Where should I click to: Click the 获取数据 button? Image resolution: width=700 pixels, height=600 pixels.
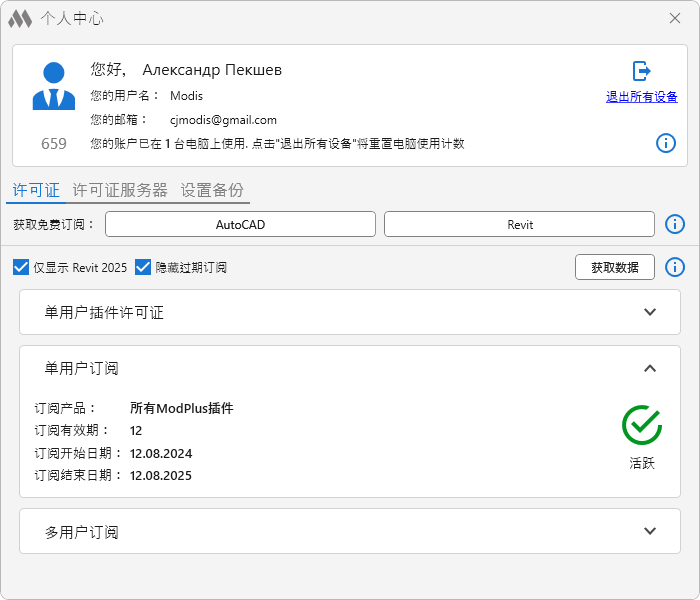click(615, 267)
